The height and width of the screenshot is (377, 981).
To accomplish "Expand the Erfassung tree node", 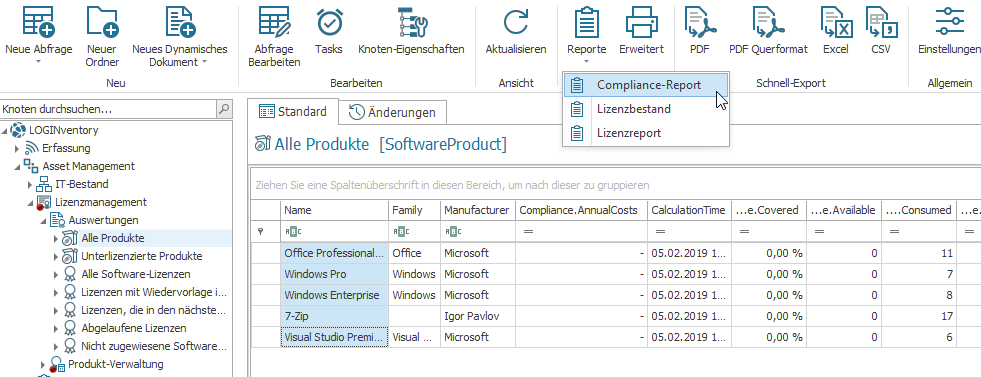I will (18, 149).
